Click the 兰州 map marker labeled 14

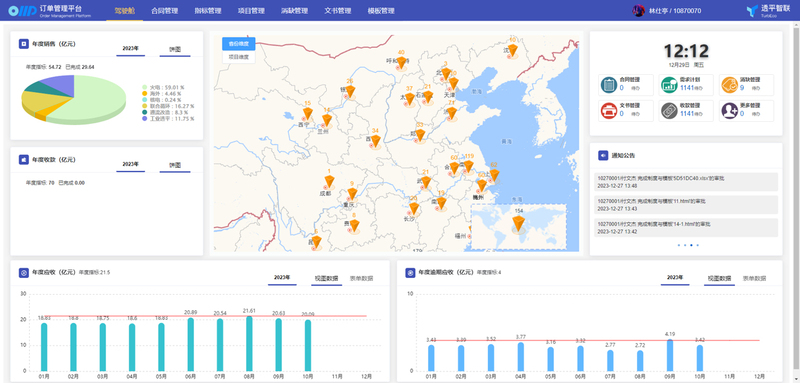(x=327, y=120)
